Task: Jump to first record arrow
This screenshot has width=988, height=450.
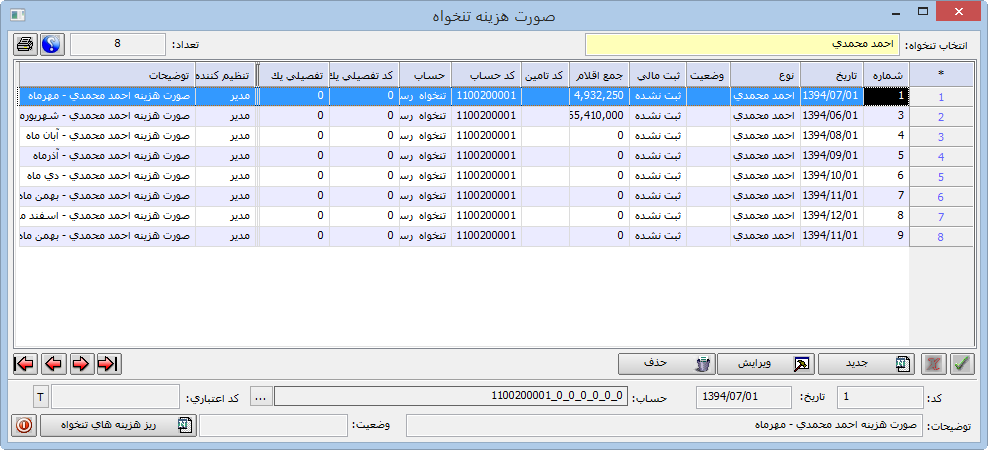Action: 25,364
